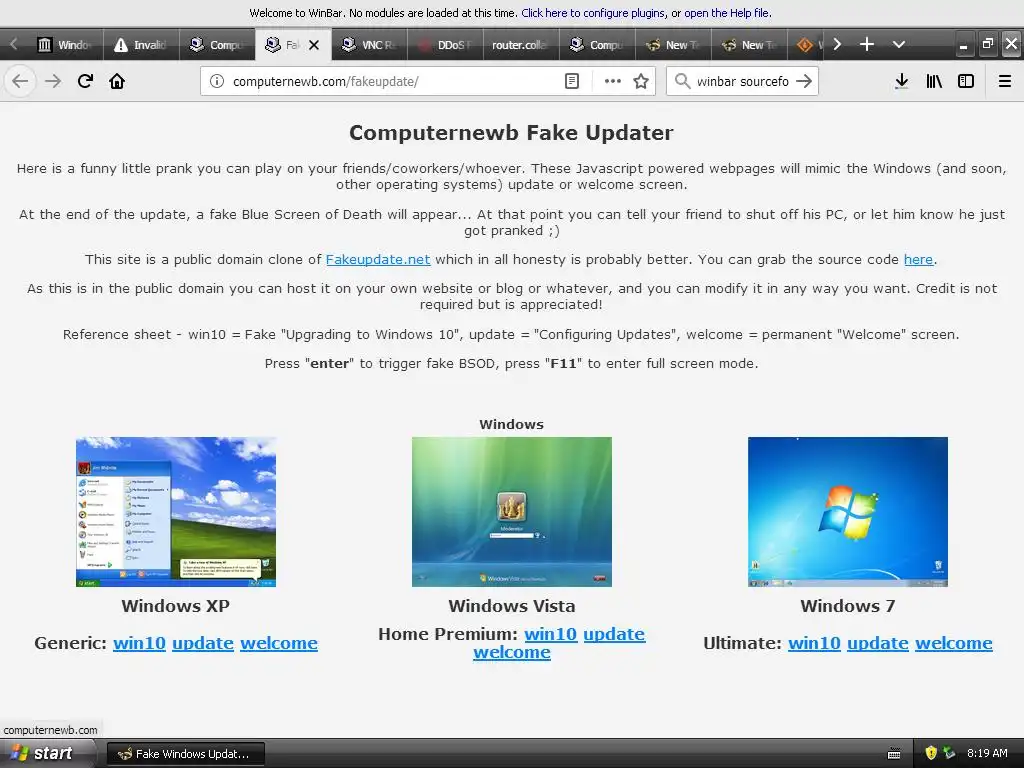
Task: Click the Windows 7 caption text
Action: (x=848, y=606)
